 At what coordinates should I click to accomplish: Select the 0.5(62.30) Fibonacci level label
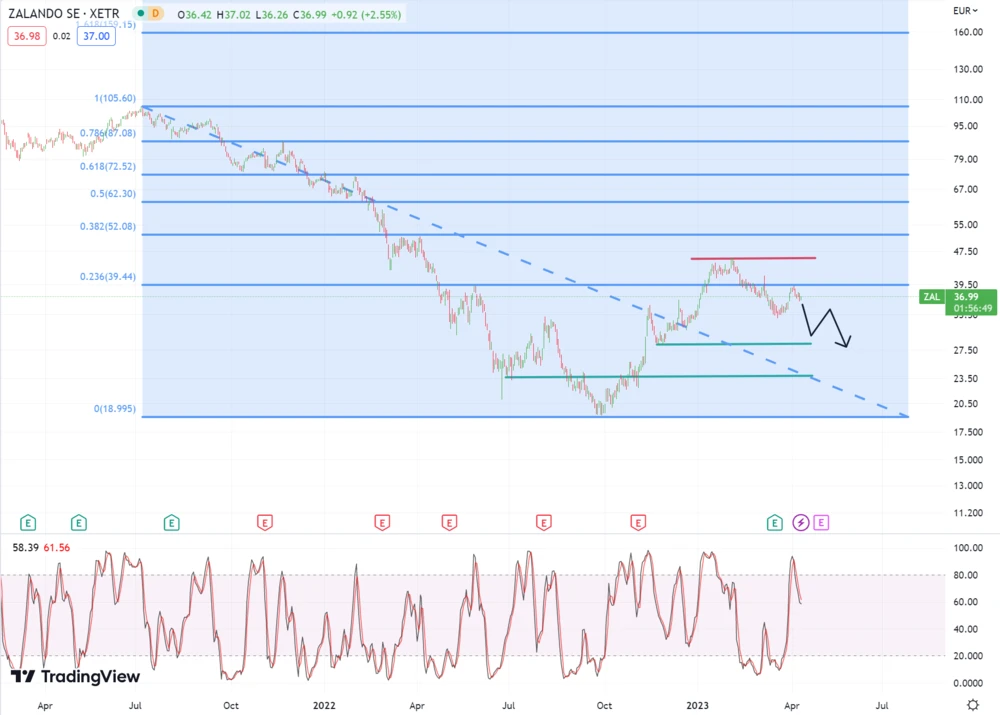point(113,193)
